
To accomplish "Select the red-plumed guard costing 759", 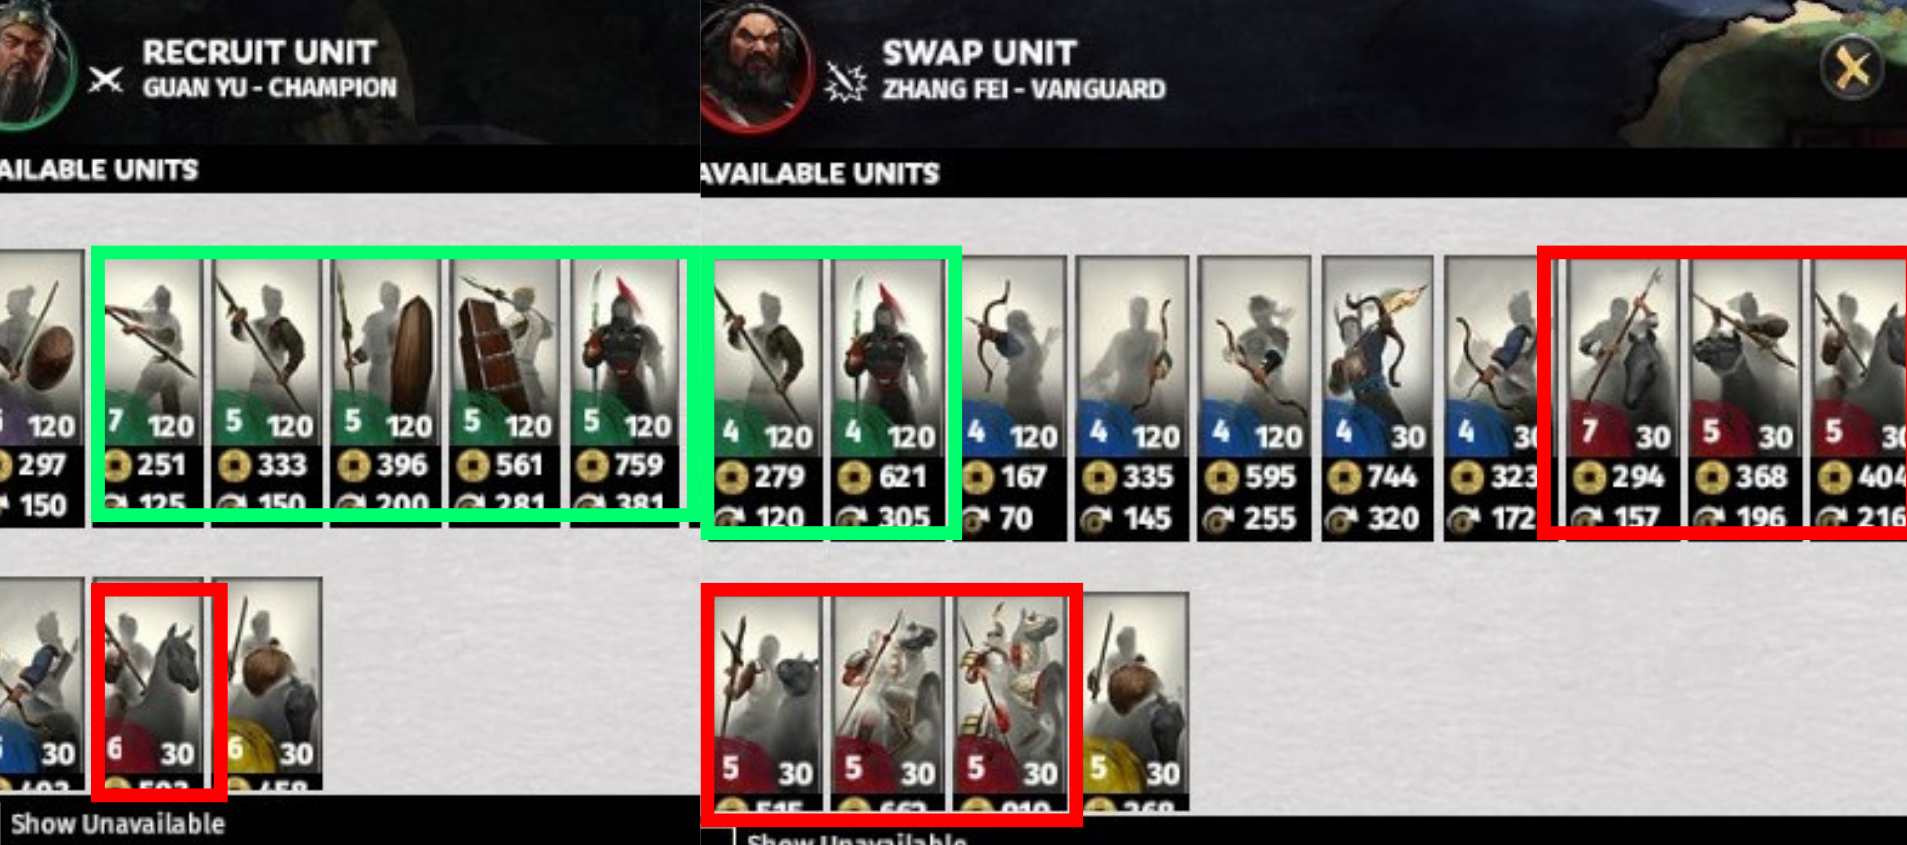I will pos(625,385).
